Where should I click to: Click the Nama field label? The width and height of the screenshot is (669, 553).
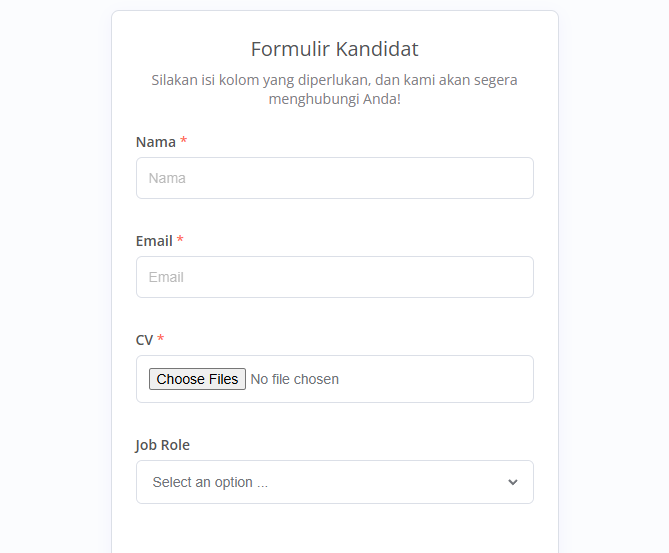[156, 142]
